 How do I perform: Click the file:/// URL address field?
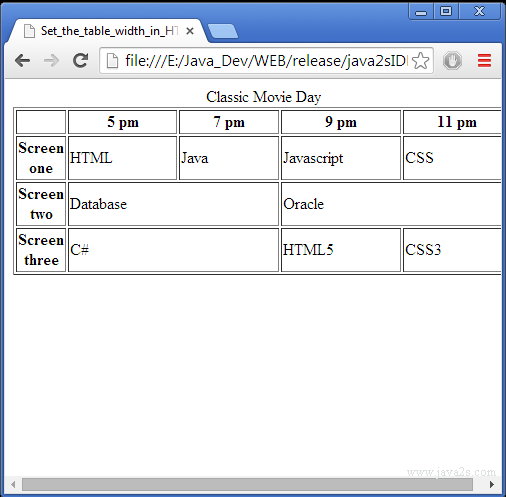[x=265, y=61]
